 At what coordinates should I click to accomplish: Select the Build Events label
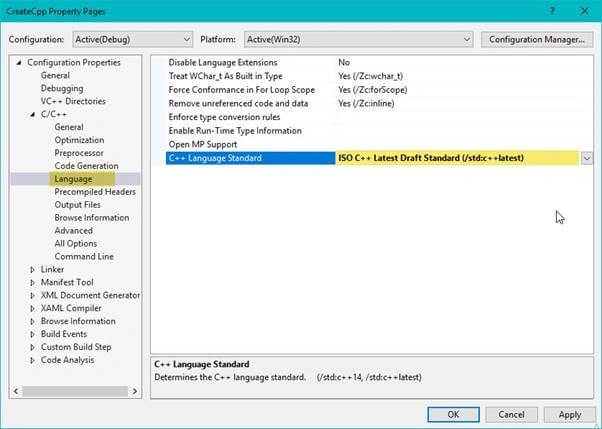(64, 334)
